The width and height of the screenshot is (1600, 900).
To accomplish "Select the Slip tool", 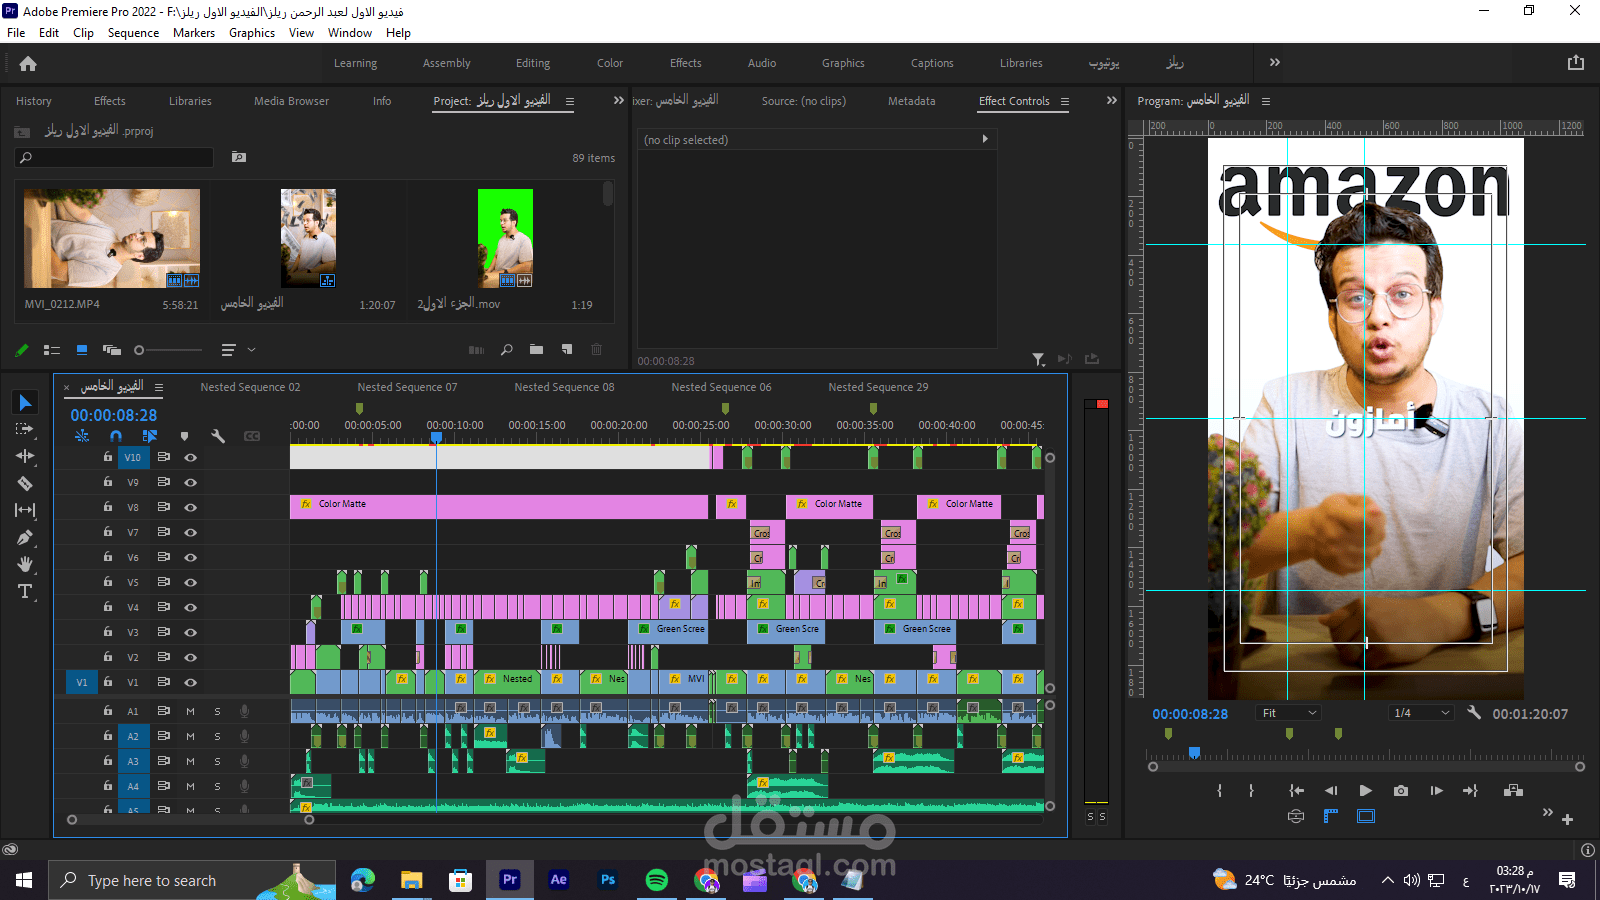I will 25,510.
